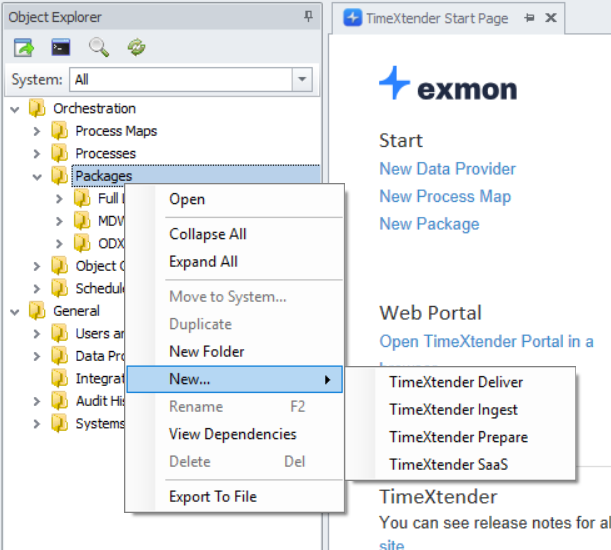Choose Open from the context menu
Viewport: 611px width, 550px height.
coord(235,199)
